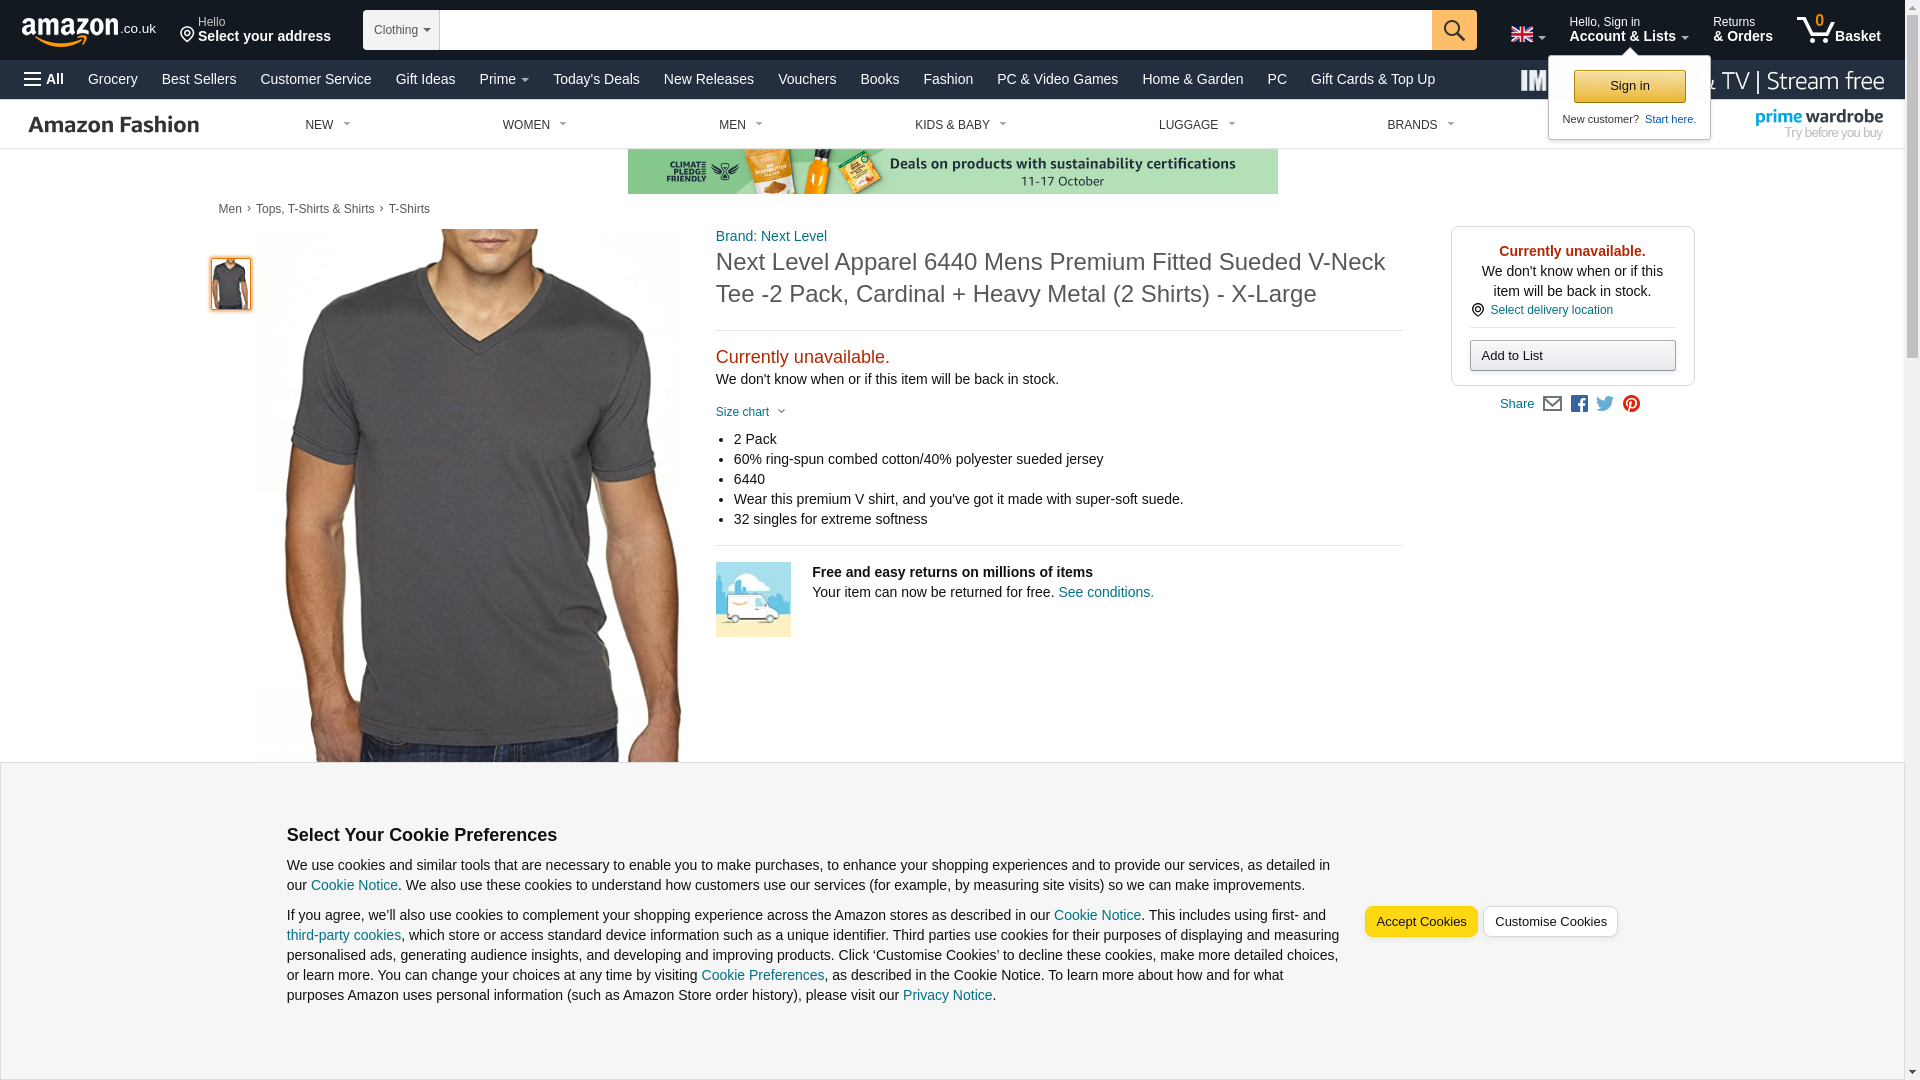Expand the Size chart
The image size is (1920, 1080).
(751, 412)
